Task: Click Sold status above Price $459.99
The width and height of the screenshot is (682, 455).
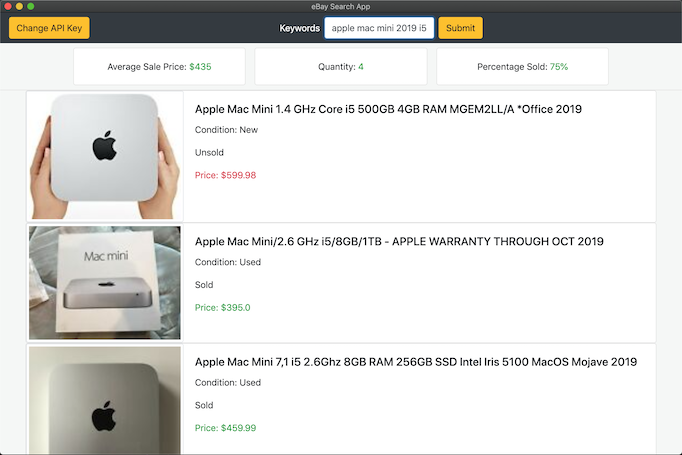Action: tap(204, 405)
